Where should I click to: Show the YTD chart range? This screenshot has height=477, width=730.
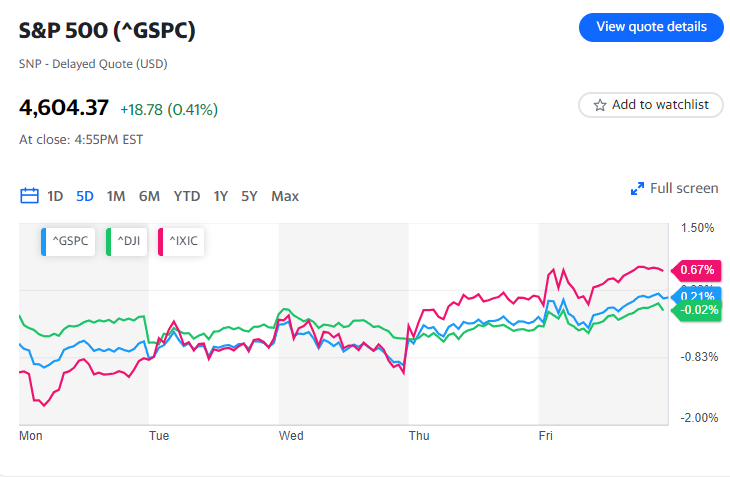187,196
